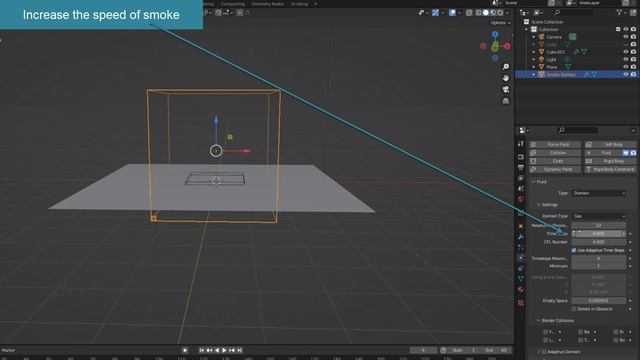Hide the Light in the viewport
Viewport: 640px width, 360px height.
coord(626,59)
